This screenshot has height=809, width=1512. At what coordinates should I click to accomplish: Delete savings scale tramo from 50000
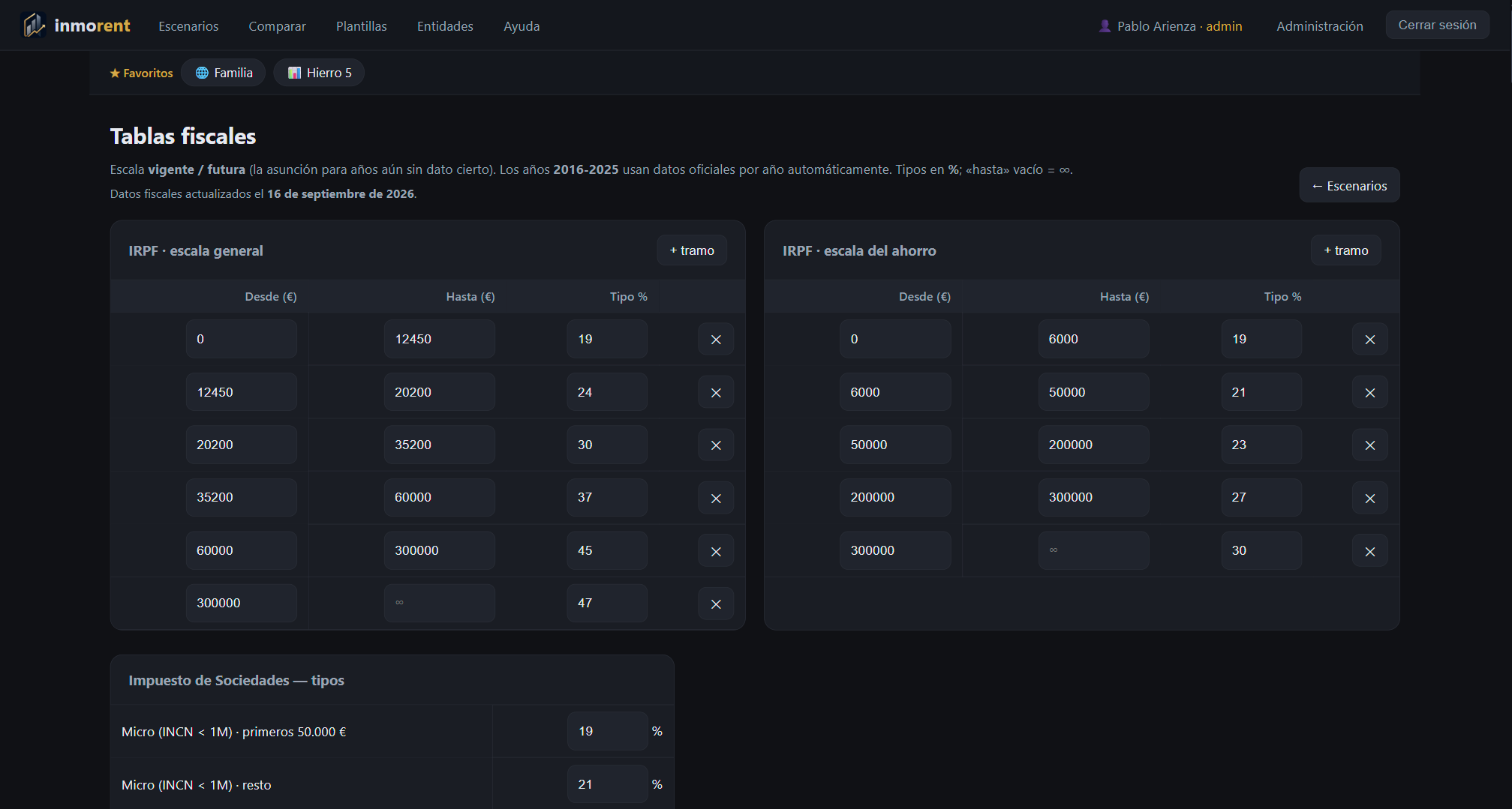click(1370, 445)
